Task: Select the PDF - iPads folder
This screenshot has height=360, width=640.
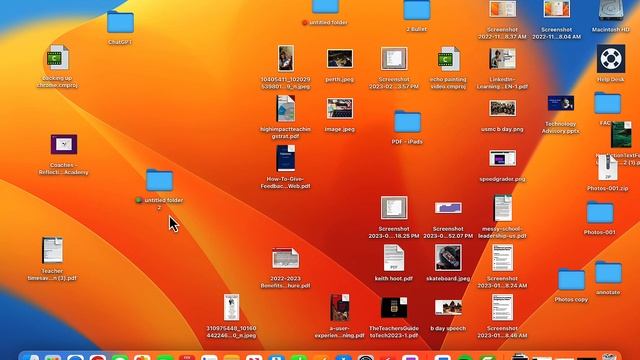Action: click(x=407, y=121)
